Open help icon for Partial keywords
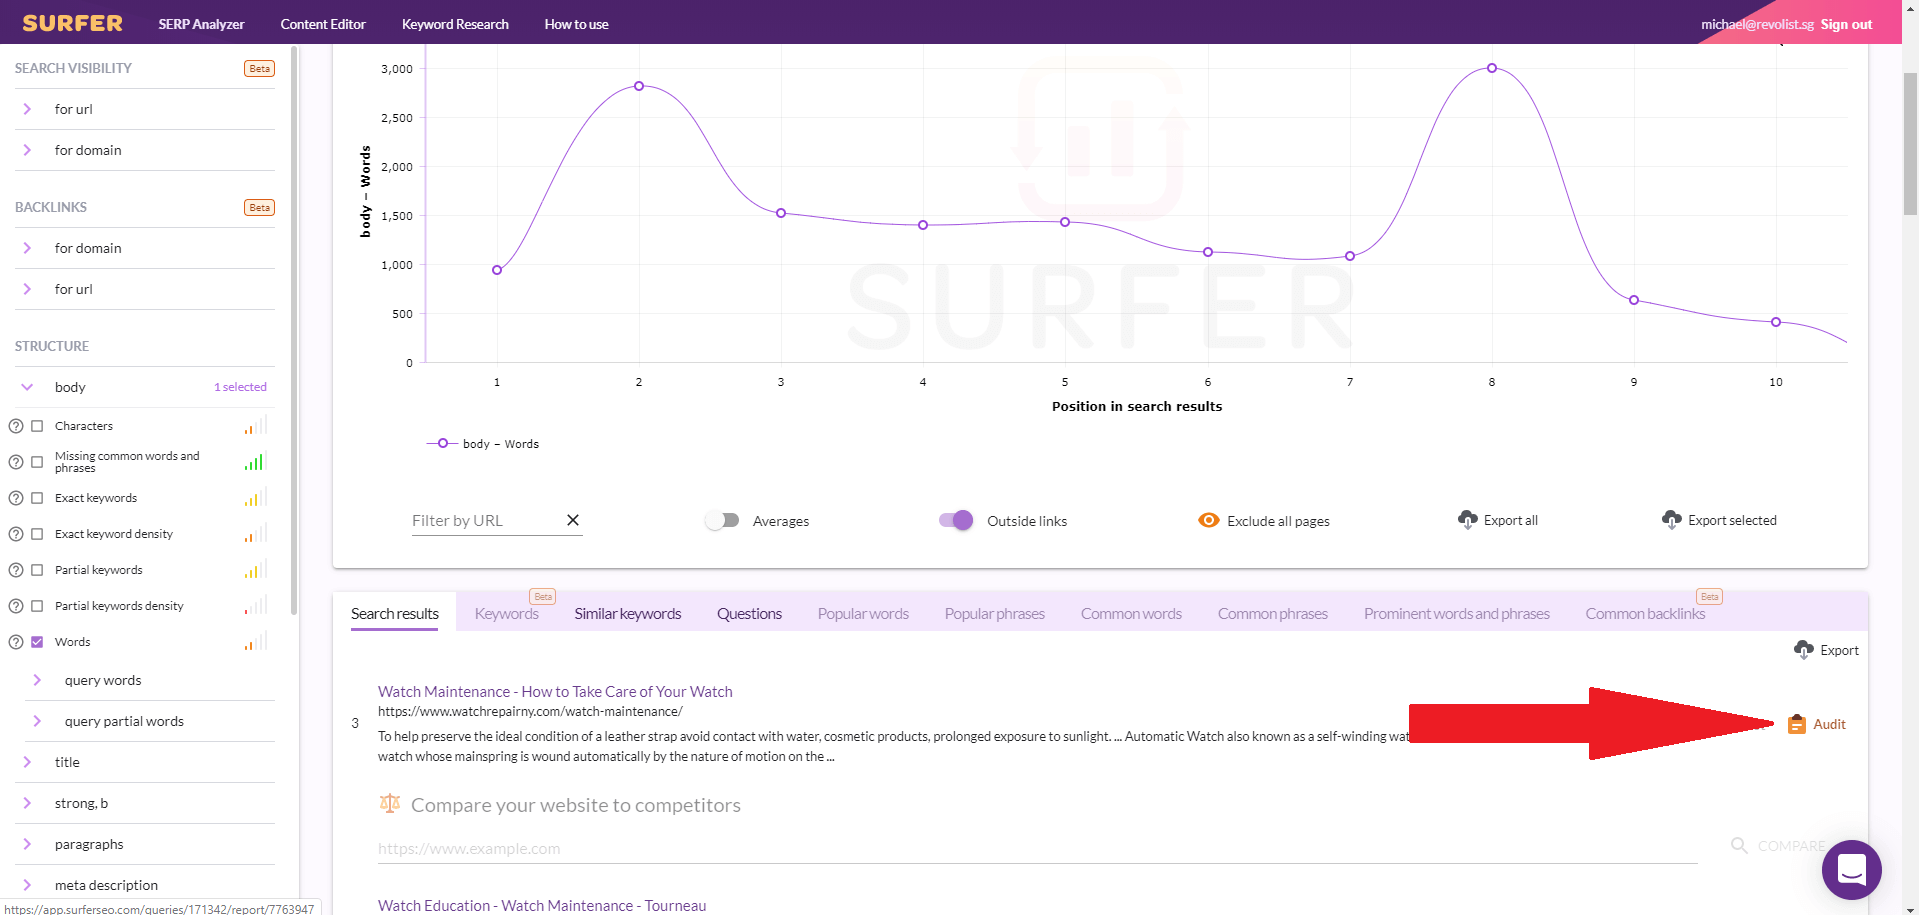 (x=16, y=570)
